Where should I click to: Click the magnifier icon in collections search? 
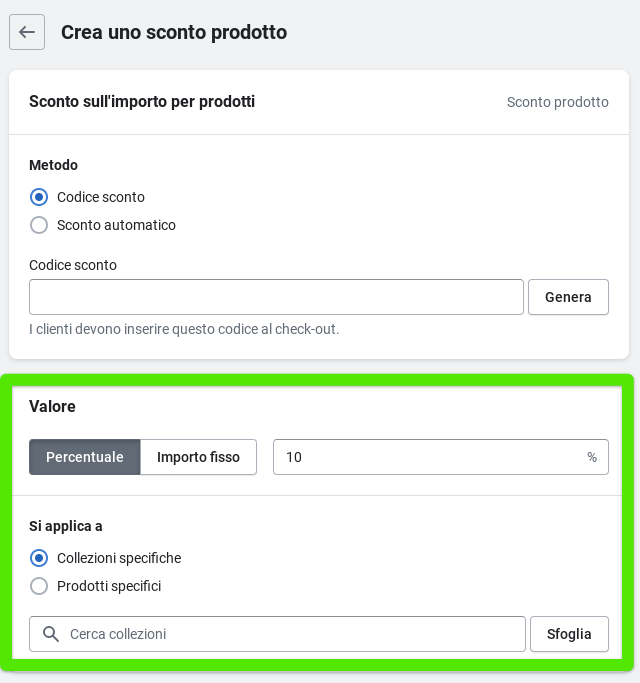pyautogui.click(x=51, y=634)
